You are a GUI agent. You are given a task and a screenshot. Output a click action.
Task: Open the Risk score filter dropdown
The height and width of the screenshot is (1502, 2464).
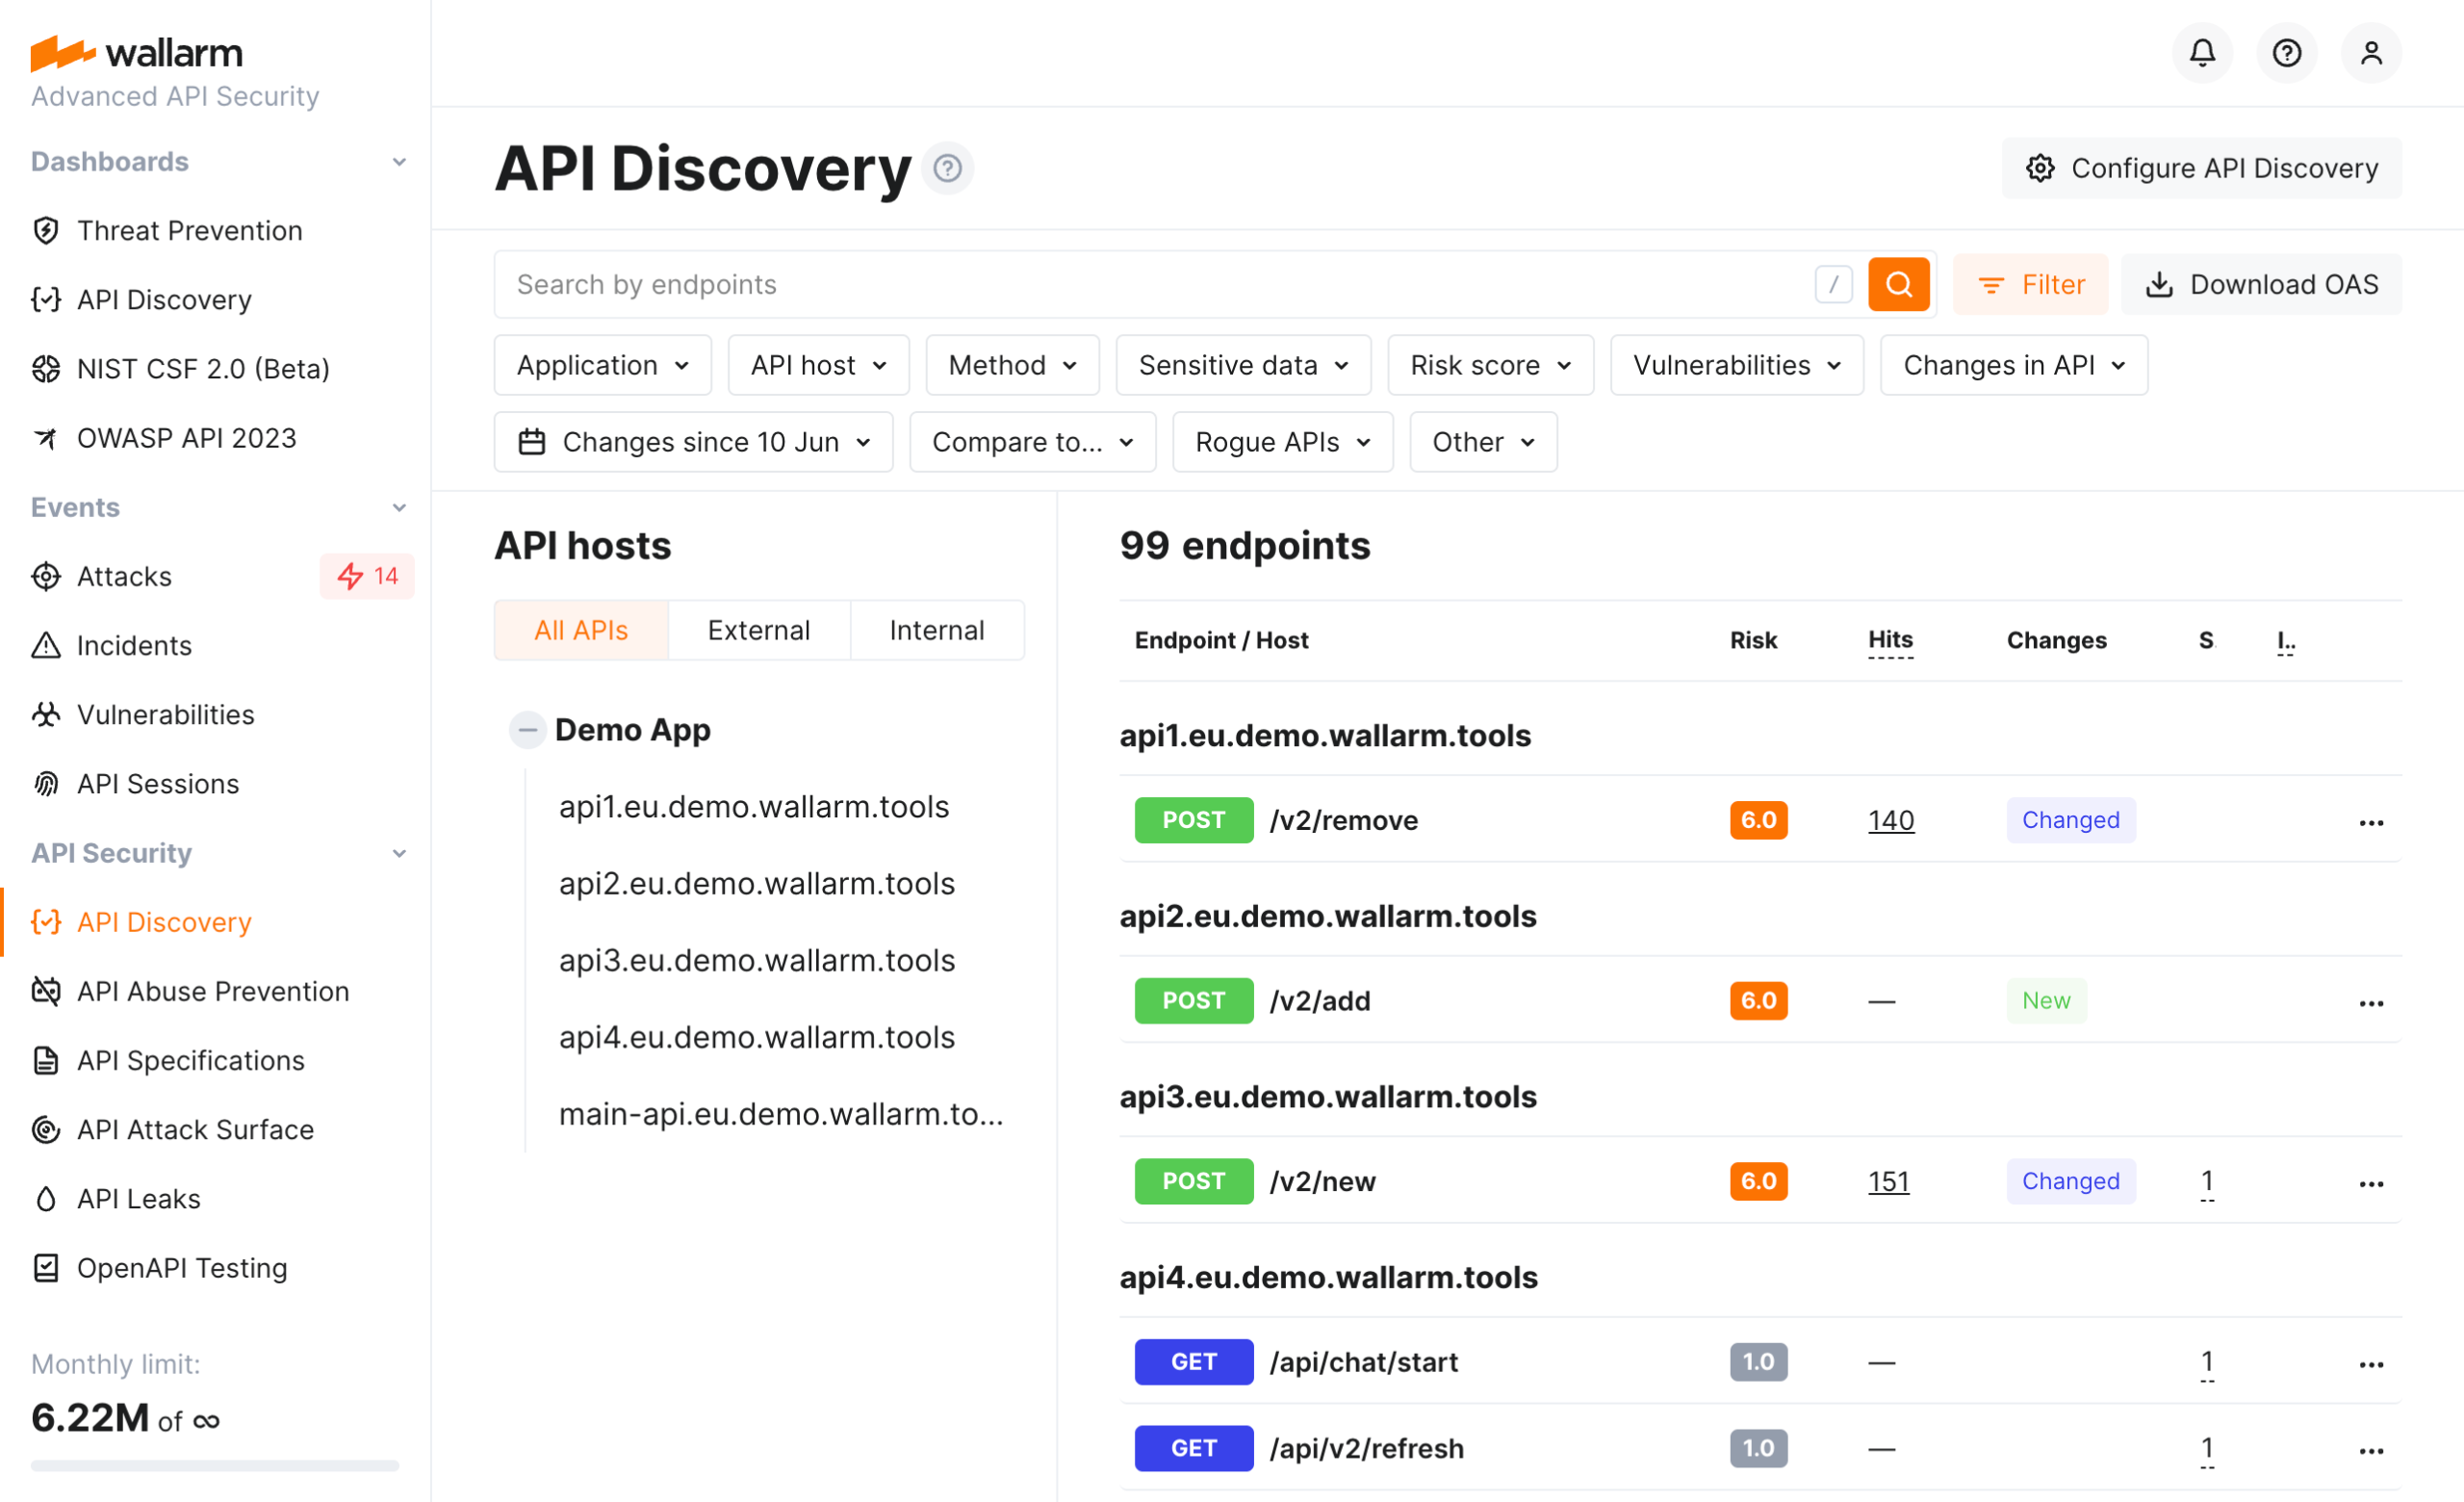pyautogui.click(x=1489, y=365)
